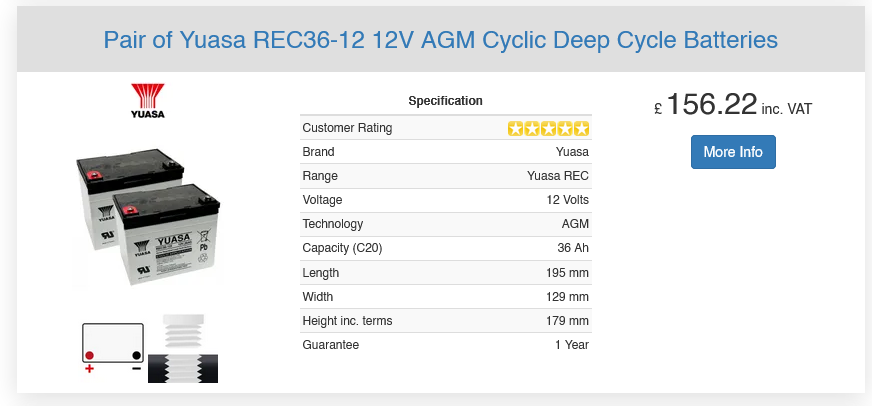This screenshot has width=872, height=406.
Task: Click the Yuasa brand logo
Action: click(x=147, y=101)
